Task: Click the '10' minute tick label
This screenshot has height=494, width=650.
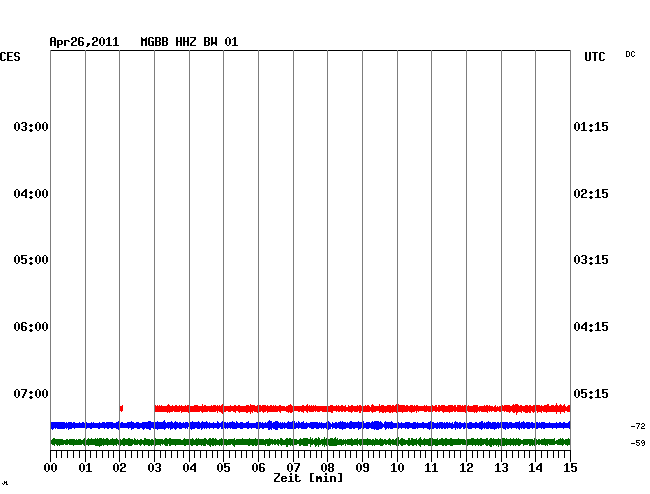Action: [397, 467]
